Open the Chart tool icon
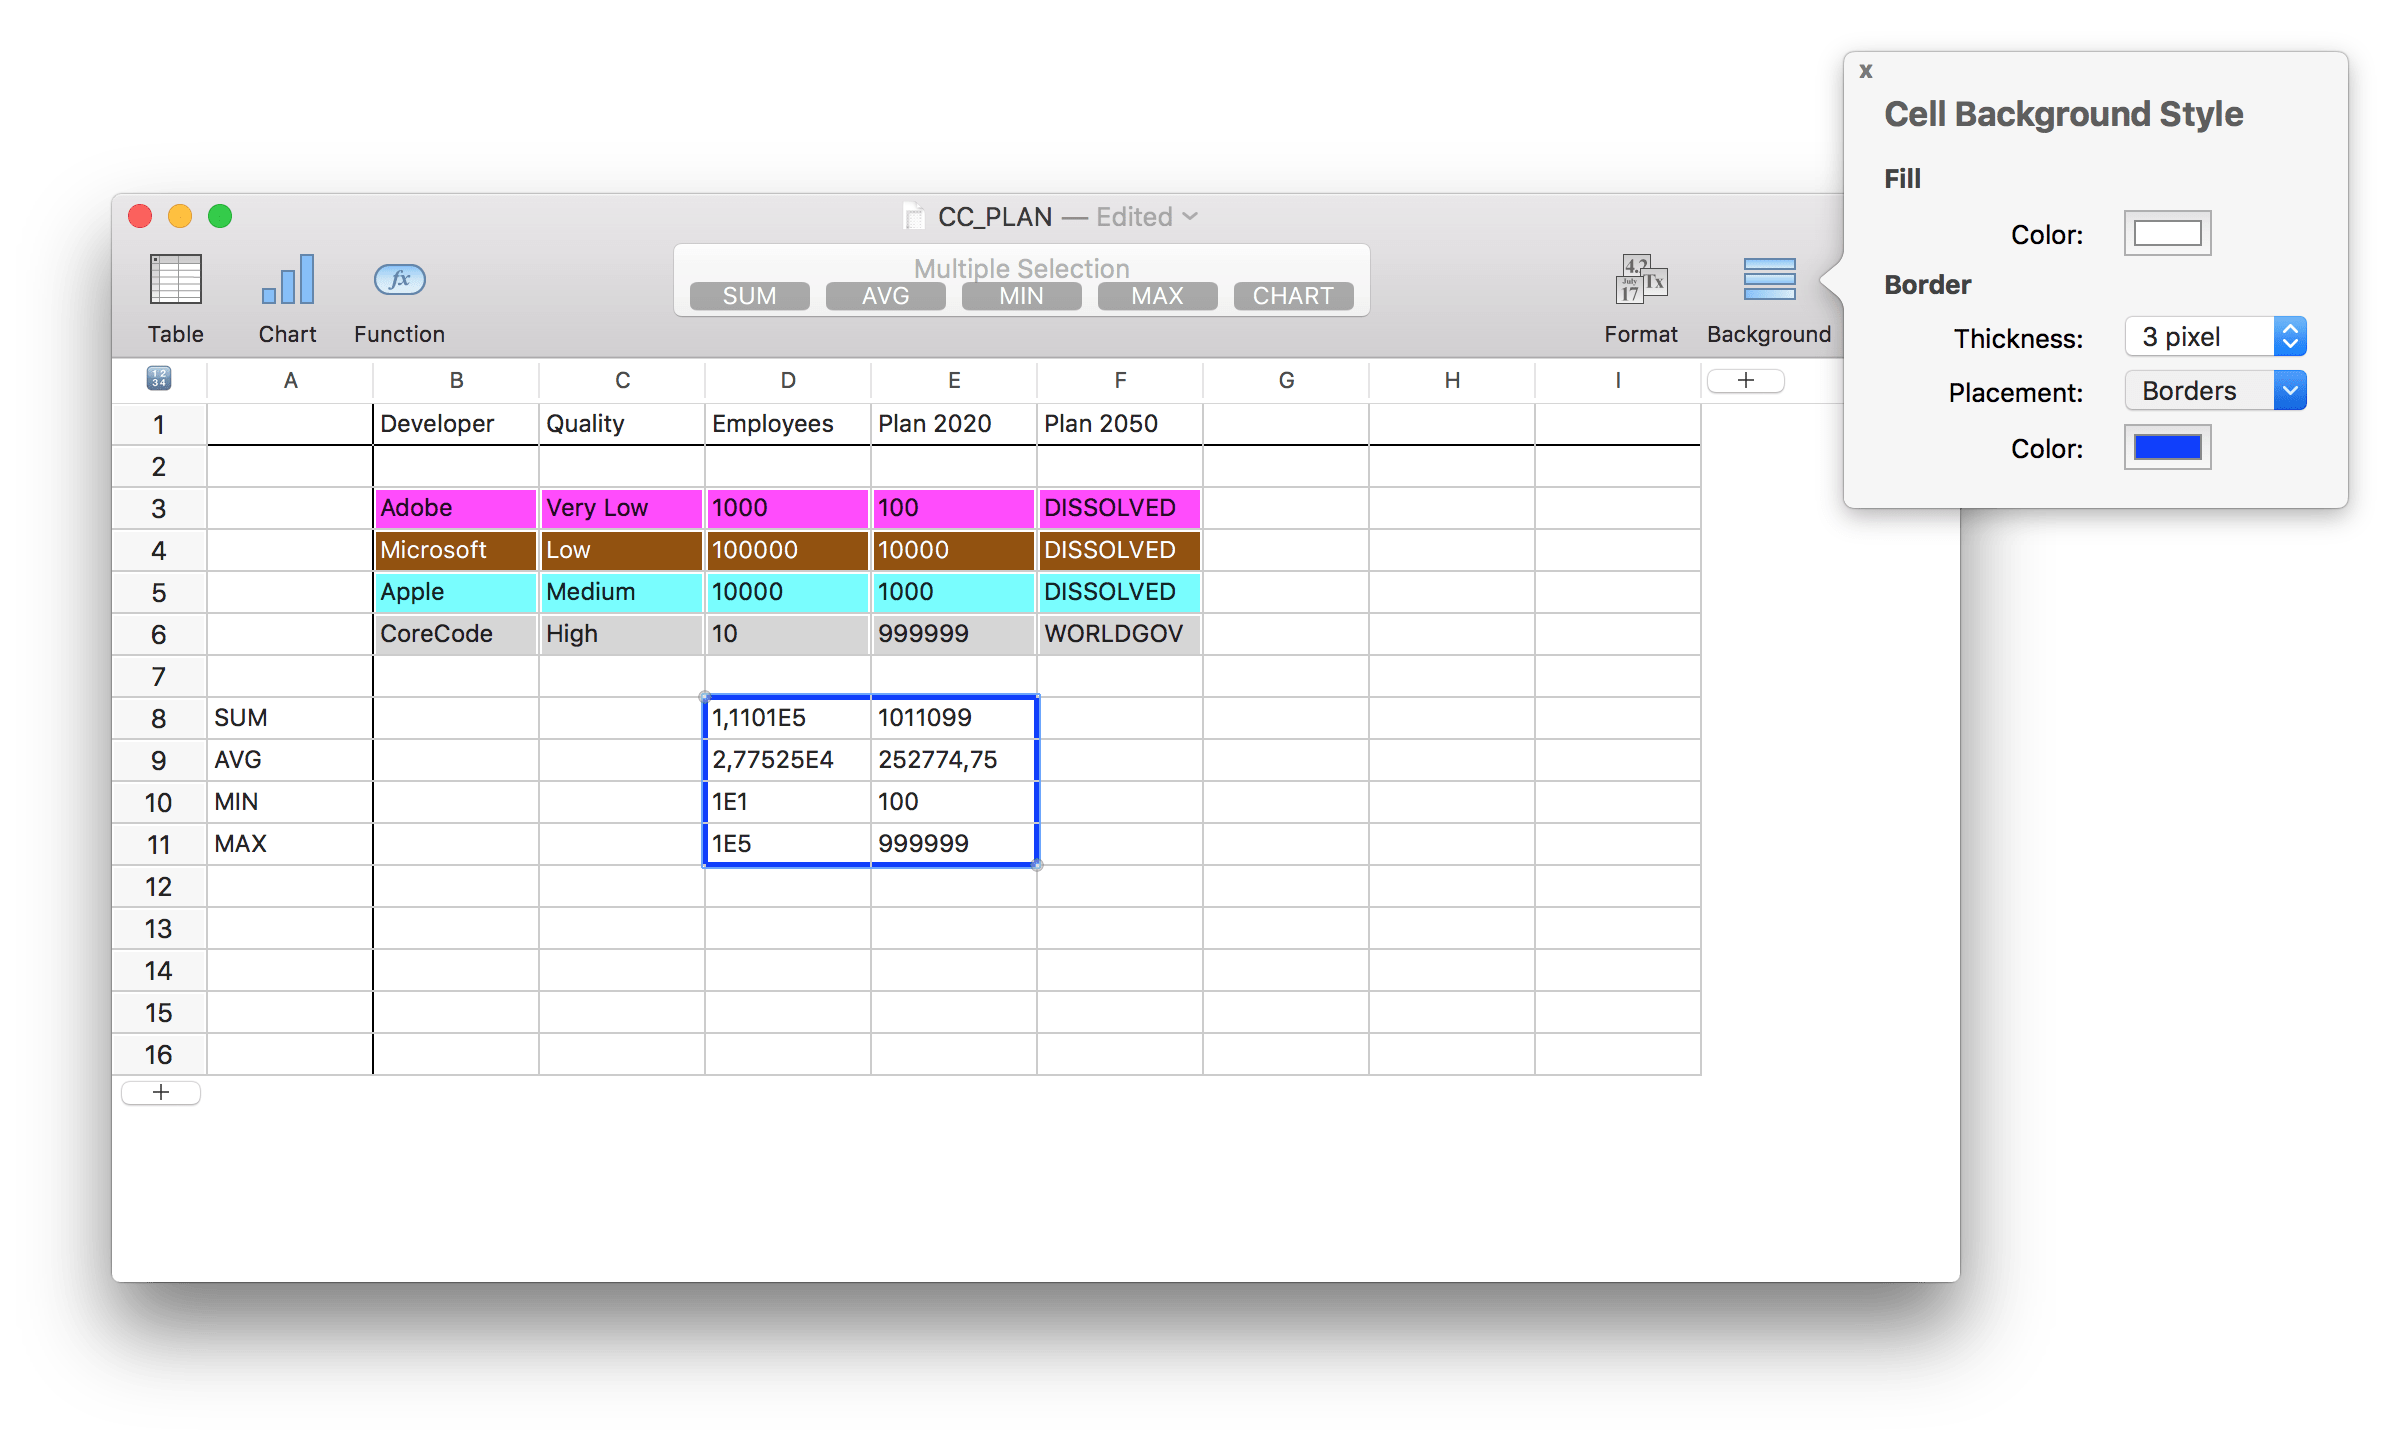The height and width of the screenshot is (1442, 2408). (287, 279)
